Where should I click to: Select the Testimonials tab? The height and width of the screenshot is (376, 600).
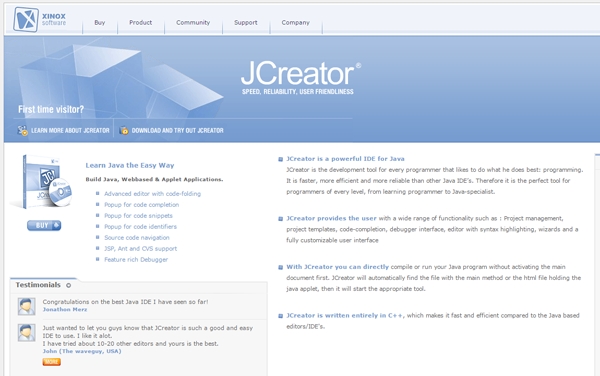point(38,285)
